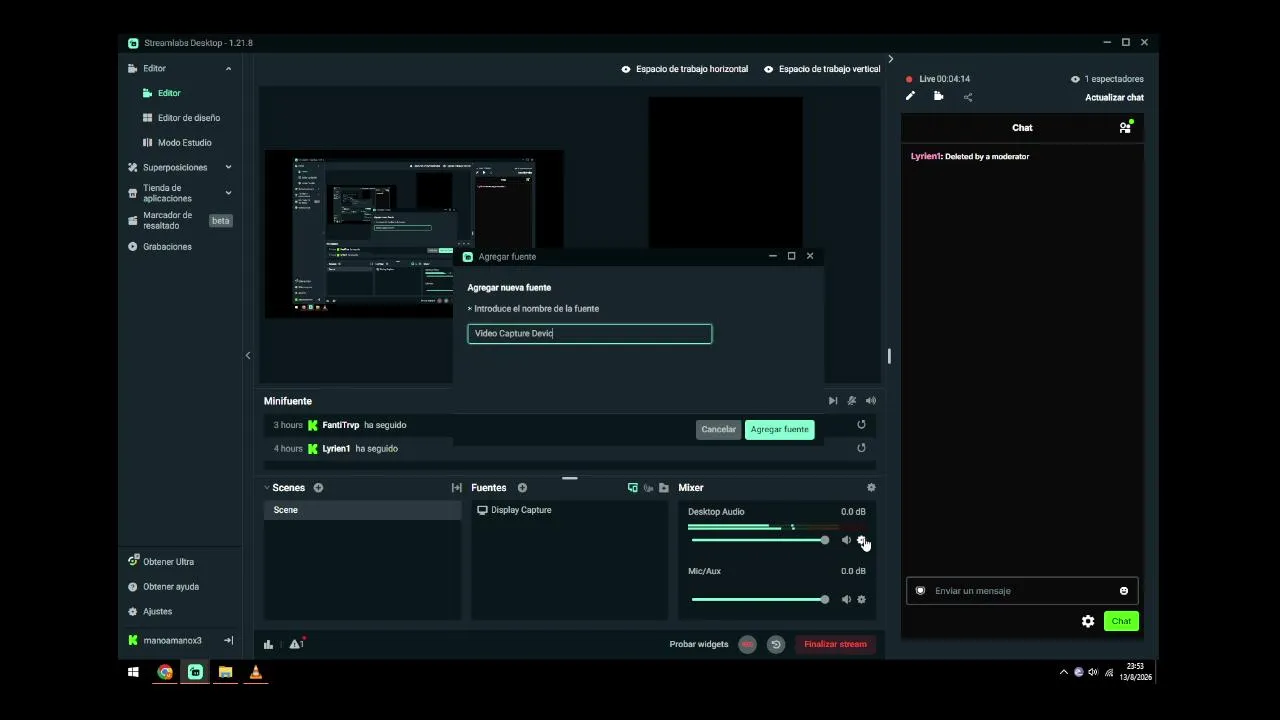Open File Explorer from taskbar
1280x720 pixels.
pyautogui.click(x=225, y=672)
